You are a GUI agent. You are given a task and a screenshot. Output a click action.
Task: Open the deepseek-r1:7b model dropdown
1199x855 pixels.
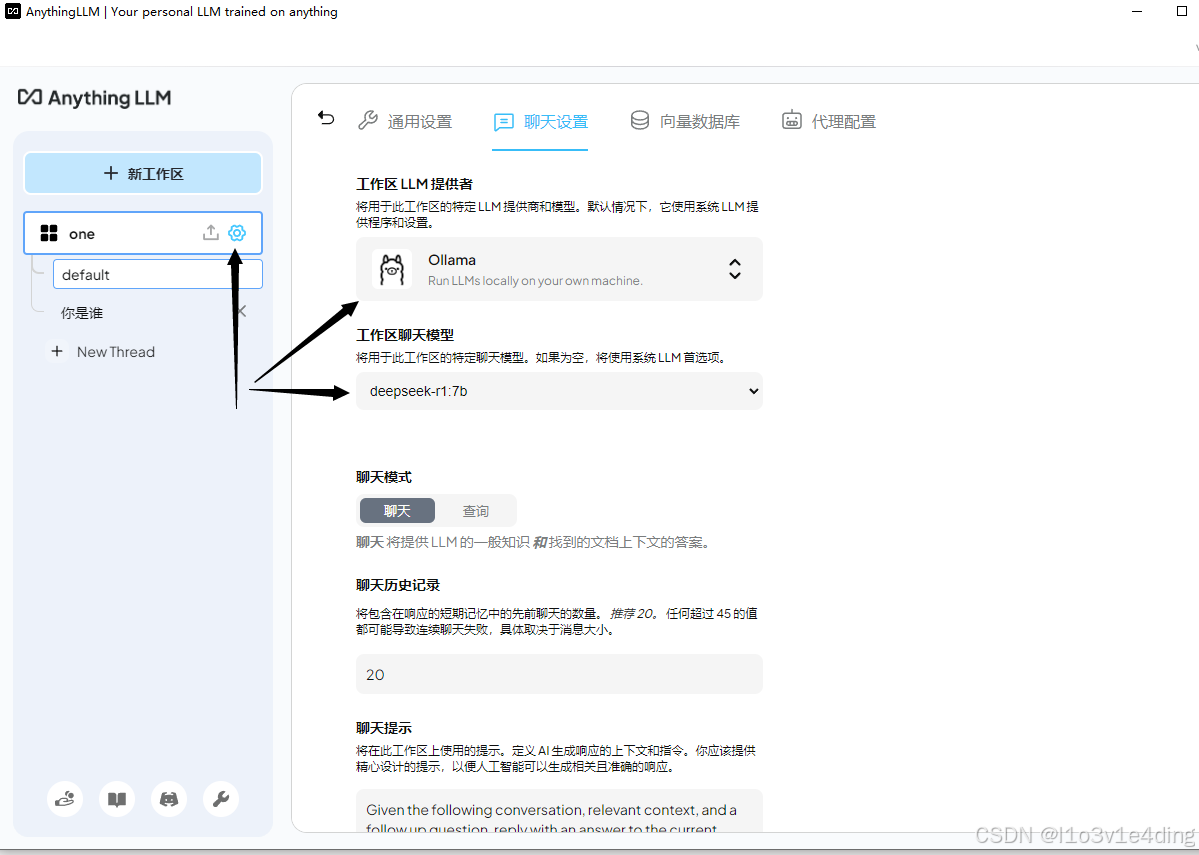point(559,391)
